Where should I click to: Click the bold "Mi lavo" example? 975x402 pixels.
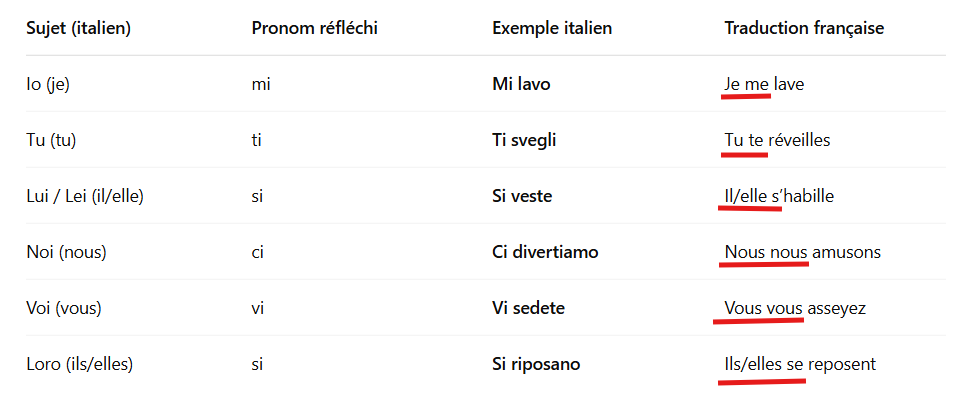click(521, 84)
